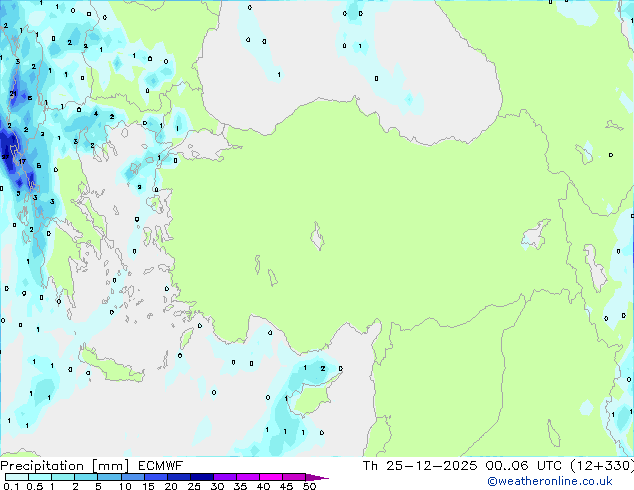The width and height of the screenshot is (634, 490).
Task: Click the '45' legend label
Action: point(286,486)
